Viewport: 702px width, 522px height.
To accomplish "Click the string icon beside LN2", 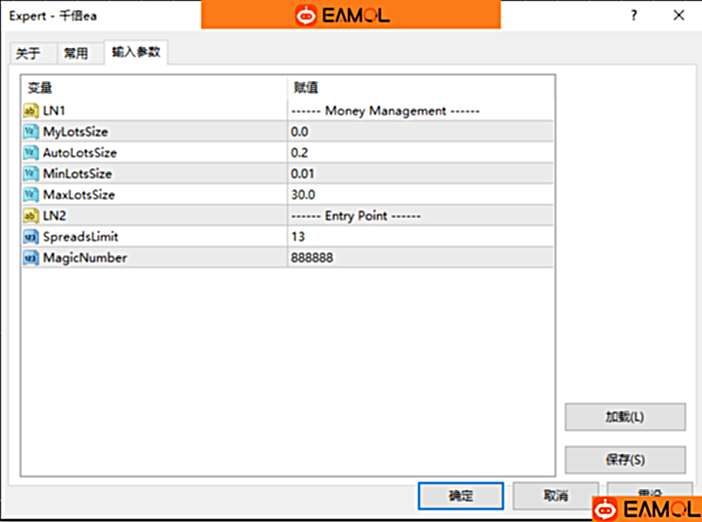I will [31, 215].
